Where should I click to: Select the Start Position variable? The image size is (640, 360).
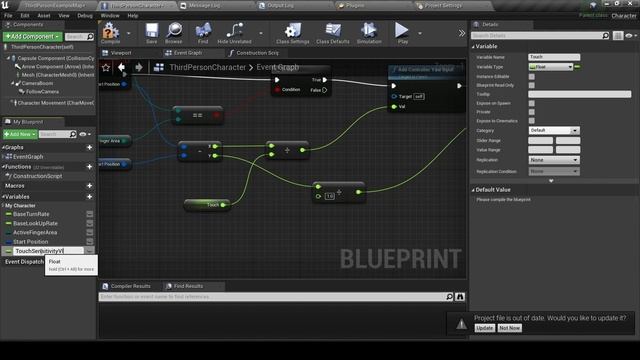30,242
